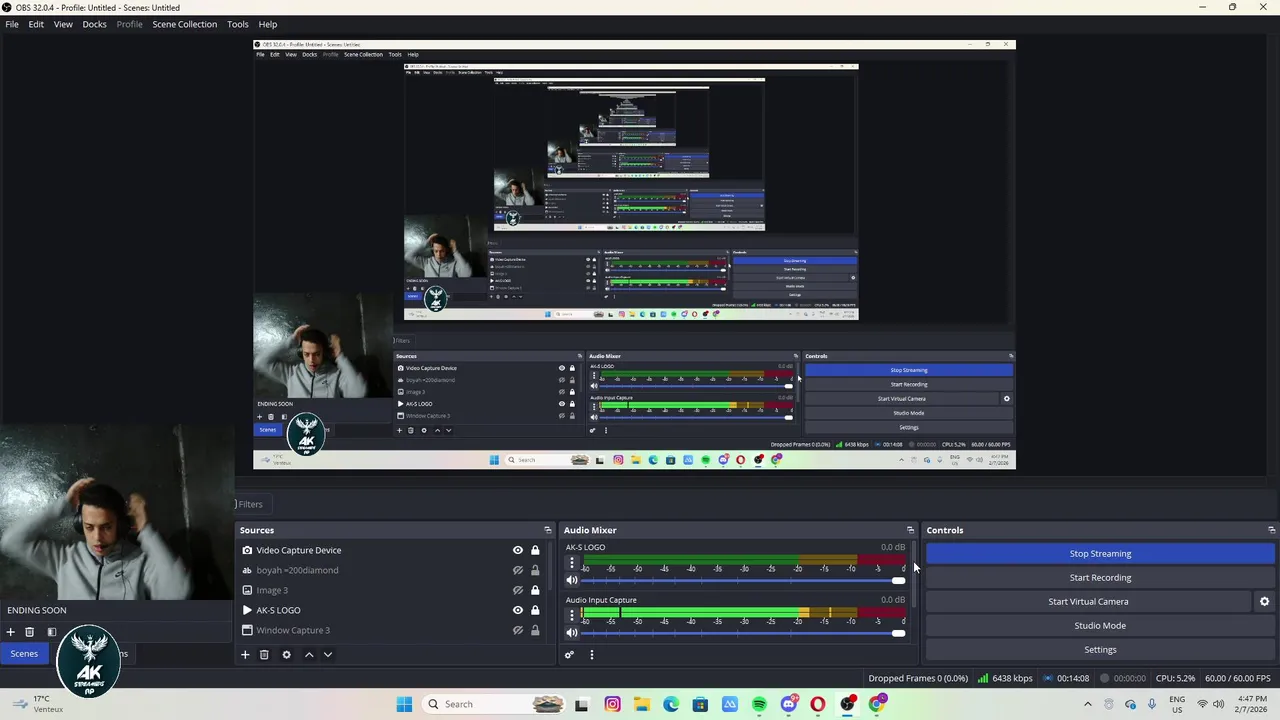The height and width of the screenshot is (720, 1280).
Task: Select the ENDING SOON scene
Action: (x=37, y=610)
